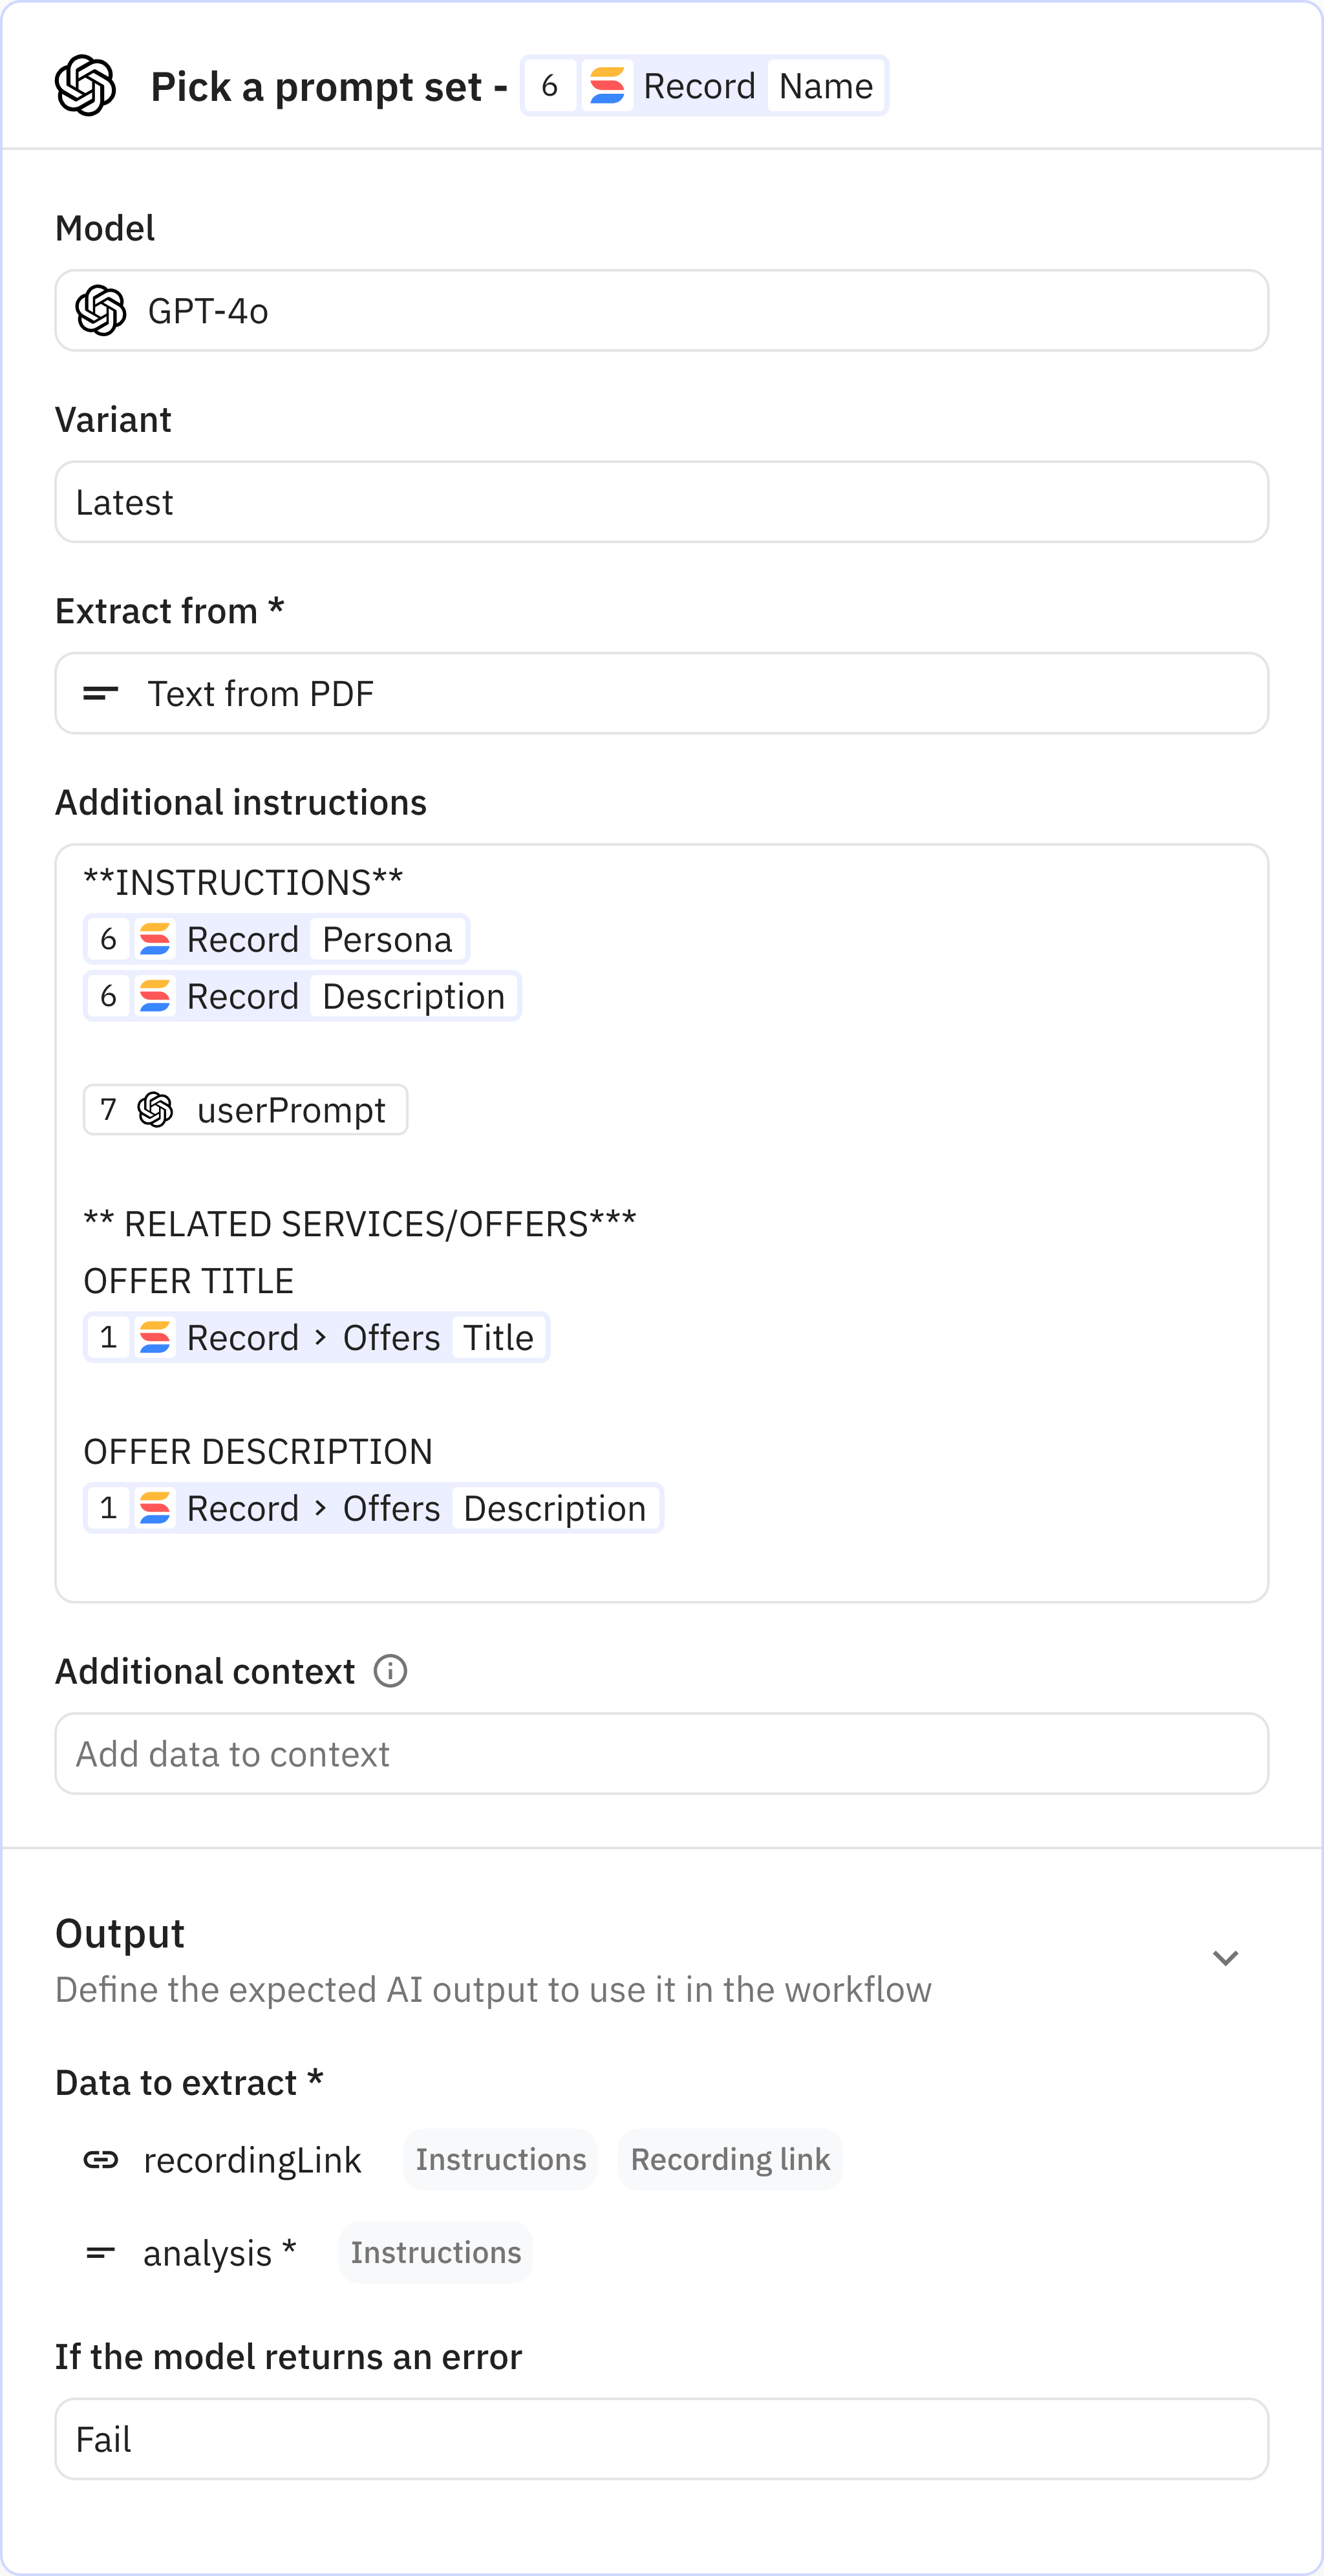Click Instructions tag next to analysis

click(x=436, y=2253)
